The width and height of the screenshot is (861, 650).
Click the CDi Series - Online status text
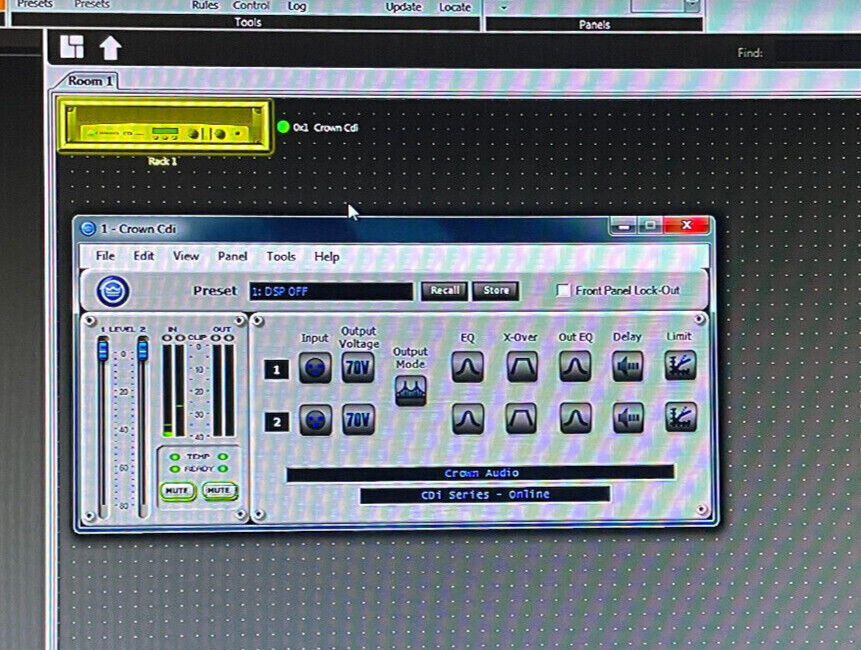pos(485,495)
